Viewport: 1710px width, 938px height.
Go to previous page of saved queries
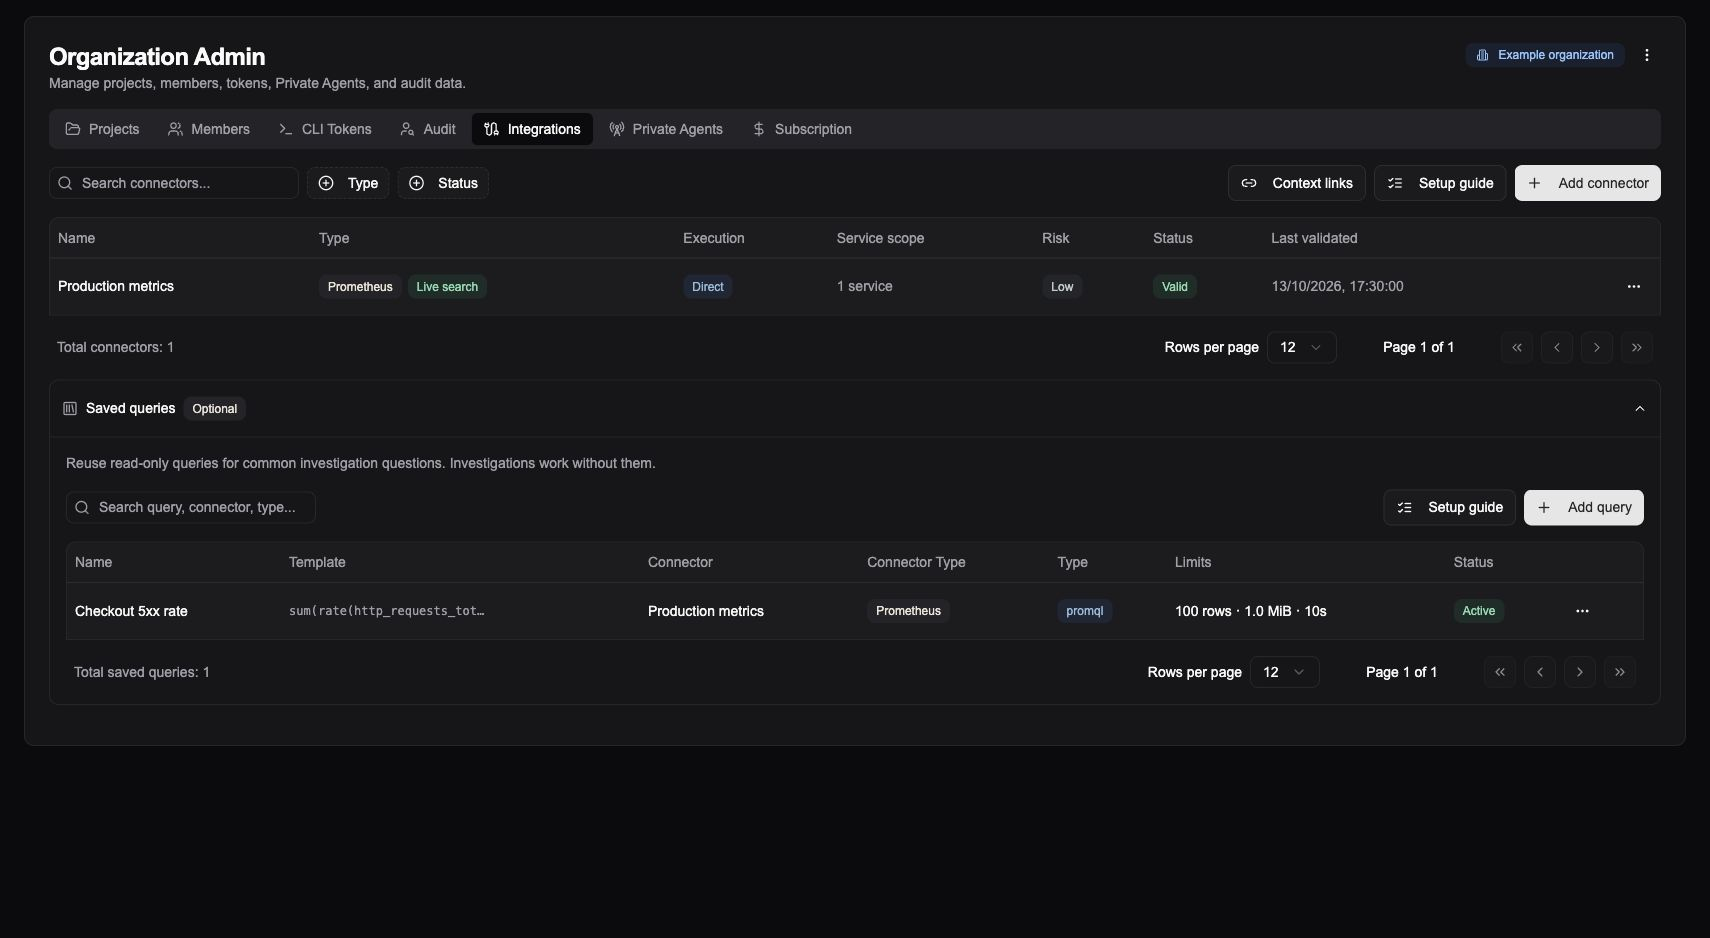tap(1540, 672)
